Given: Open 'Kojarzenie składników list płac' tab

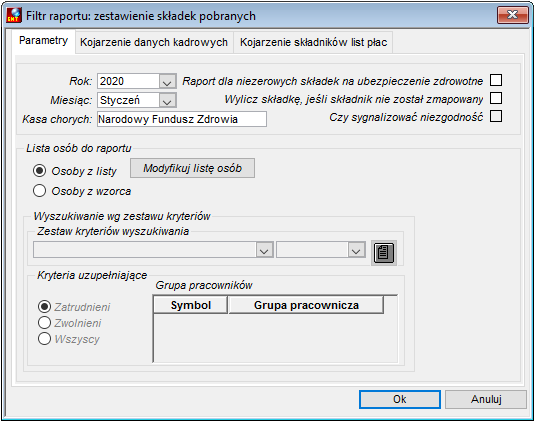Looking at the screenshot, I should coord(313,42).
